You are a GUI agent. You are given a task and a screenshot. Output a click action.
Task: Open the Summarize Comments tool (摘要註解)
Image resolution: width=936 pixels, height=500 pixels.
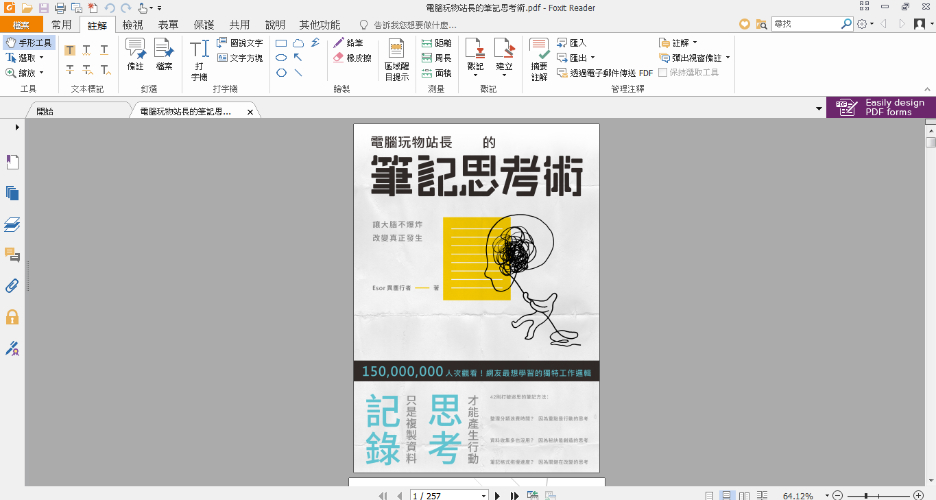[x=539, y=60]
